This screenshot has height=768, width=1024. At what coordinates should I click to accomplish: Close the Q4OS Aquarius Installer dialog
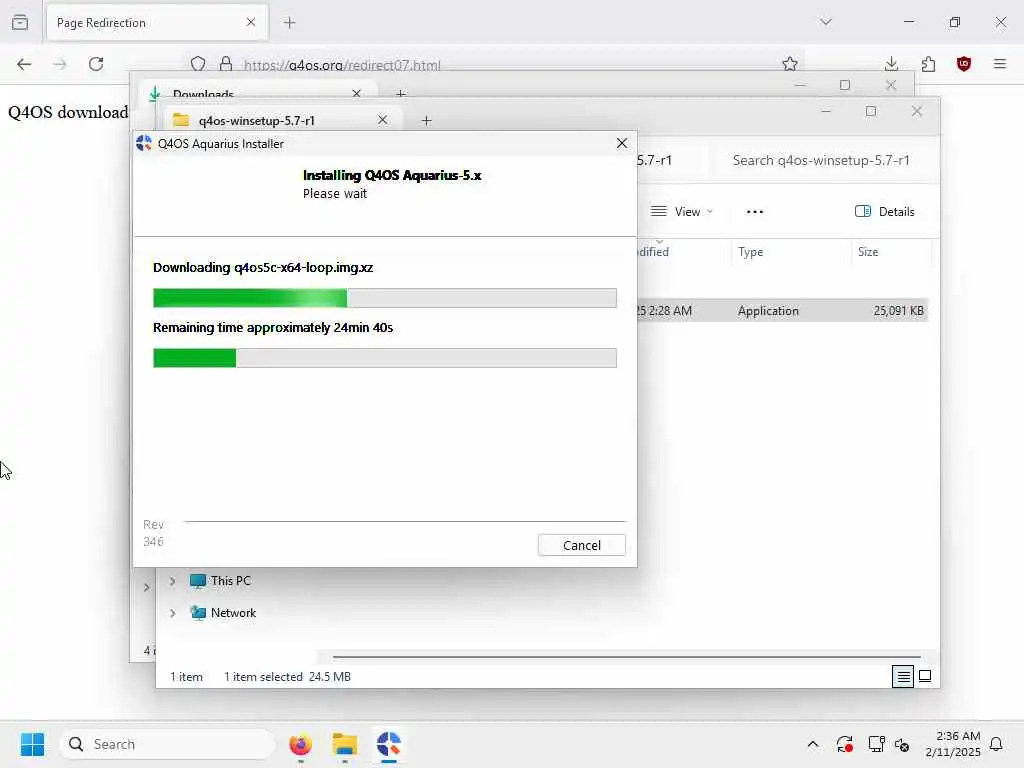622,143
